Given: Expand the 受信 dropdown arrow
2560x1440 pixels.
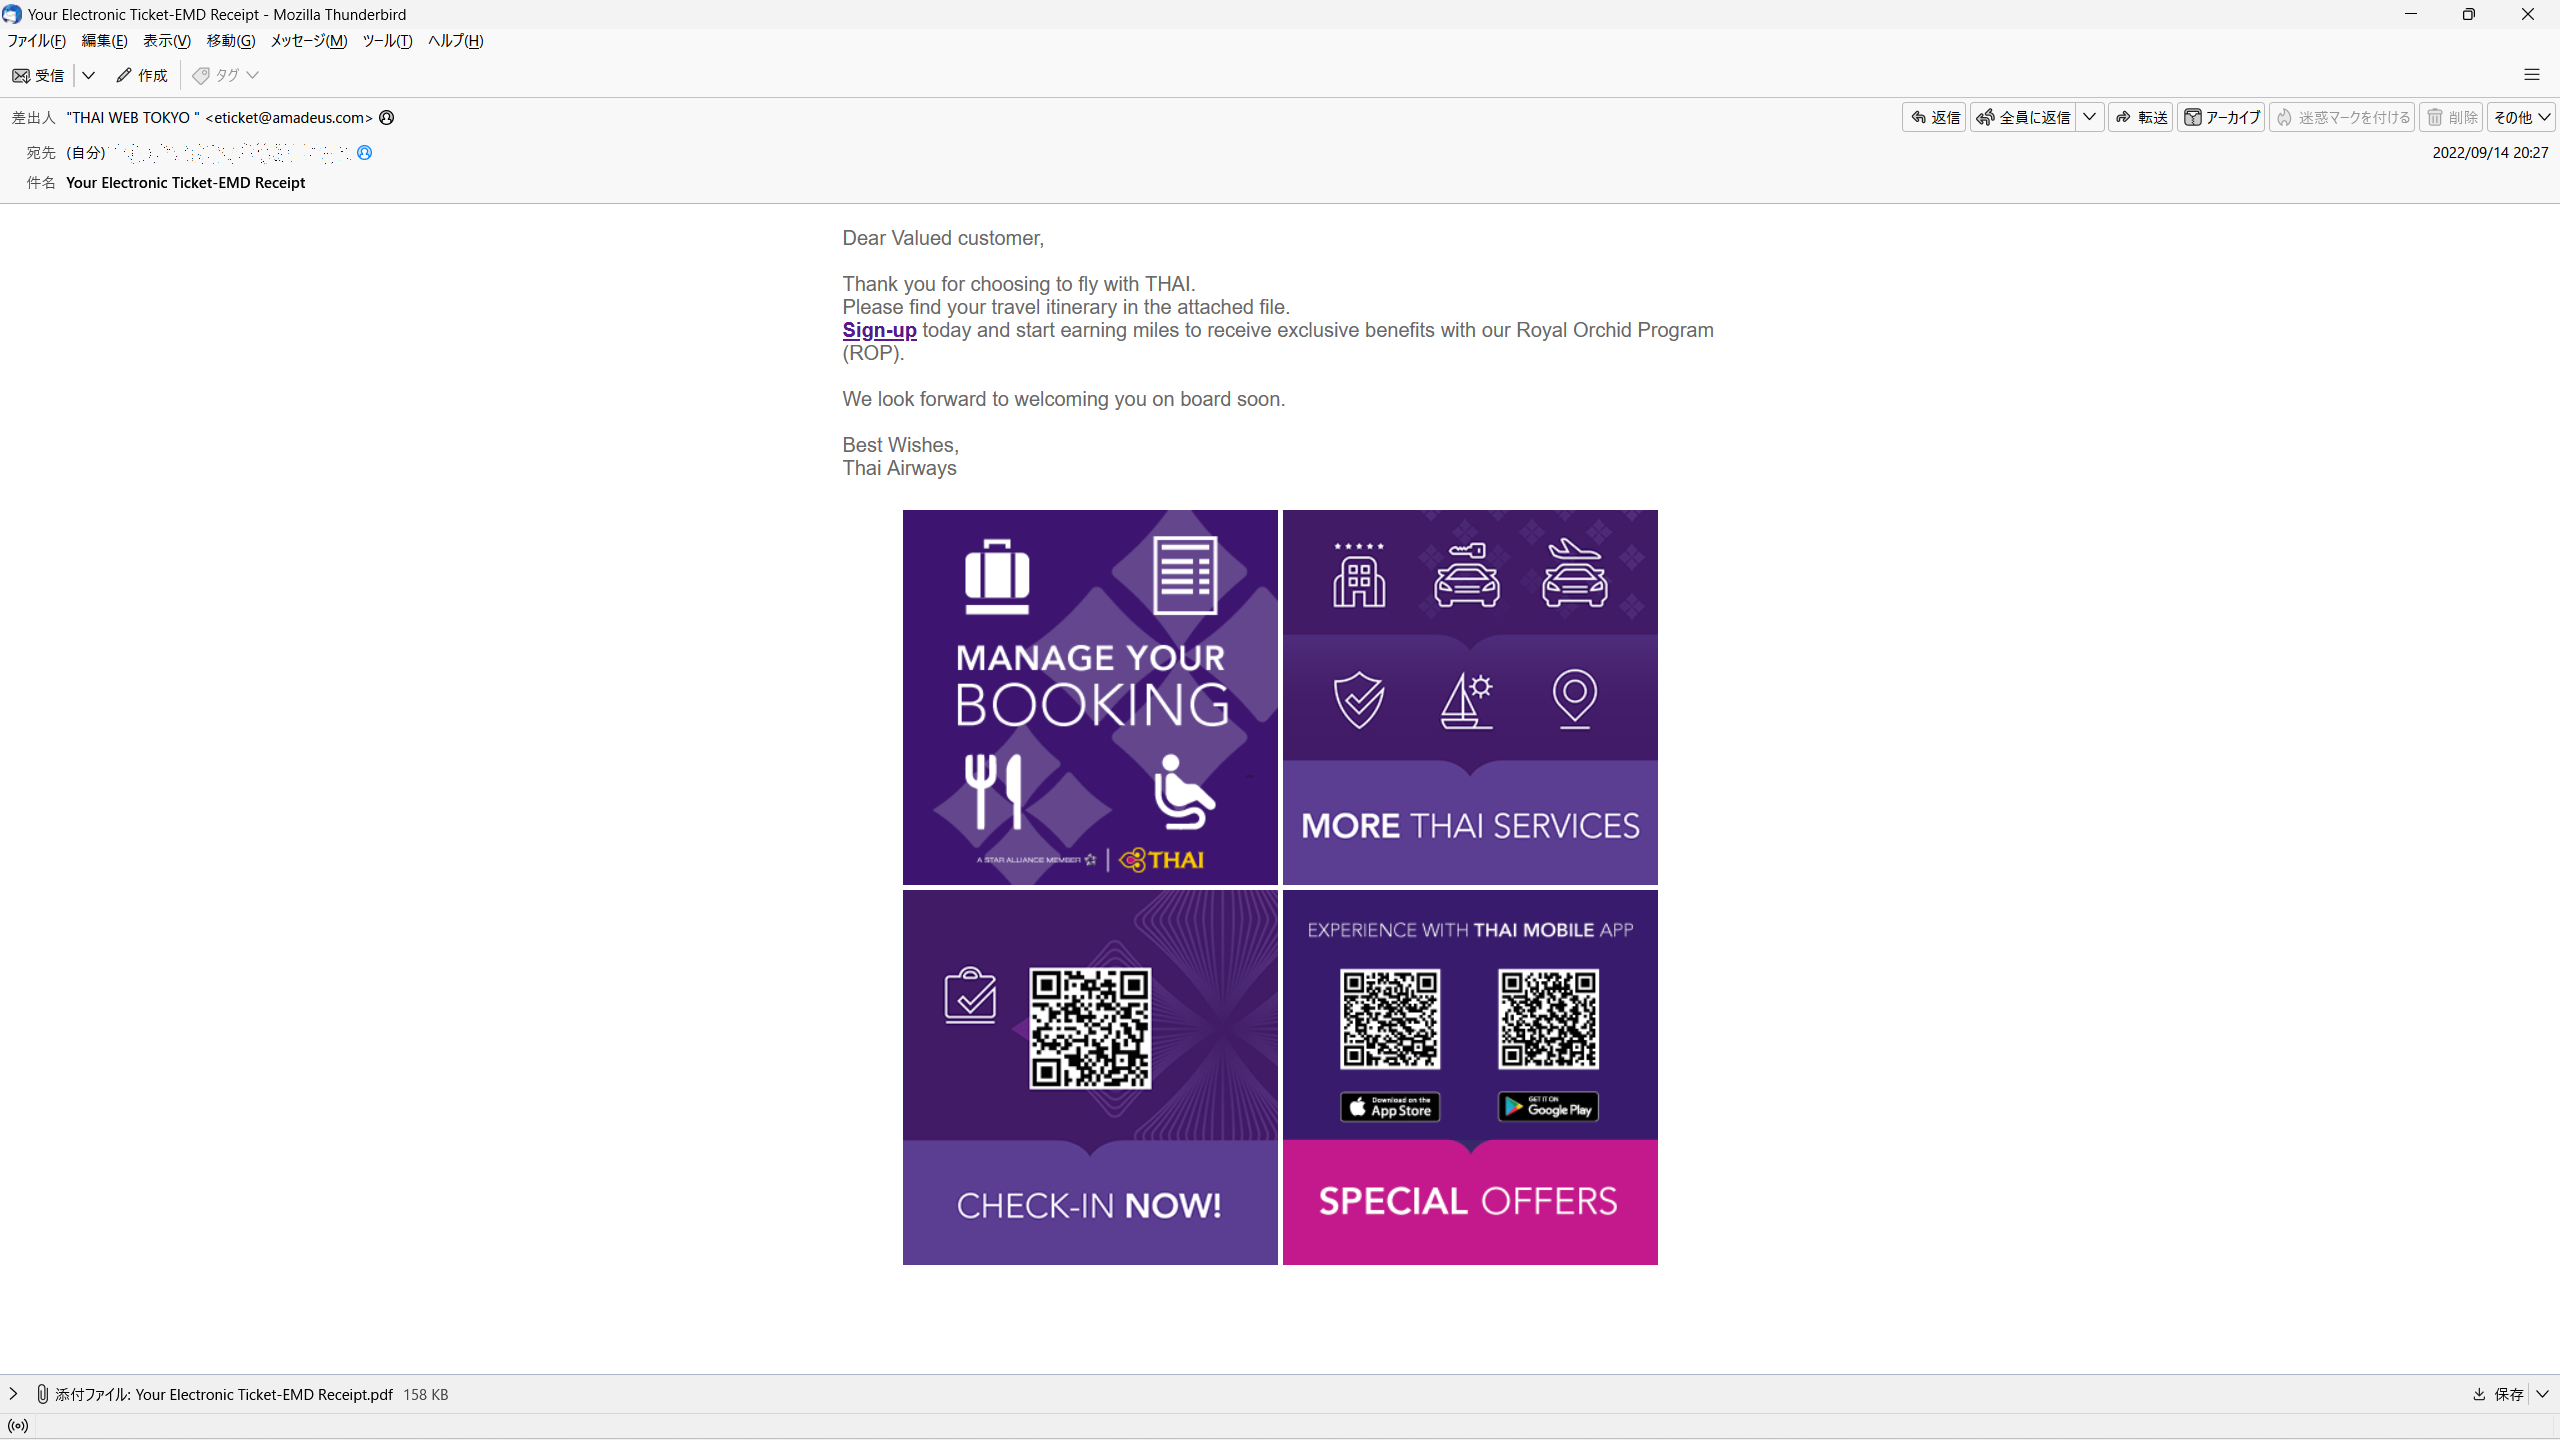Looking at the screenshot, I should coord(88,76).
